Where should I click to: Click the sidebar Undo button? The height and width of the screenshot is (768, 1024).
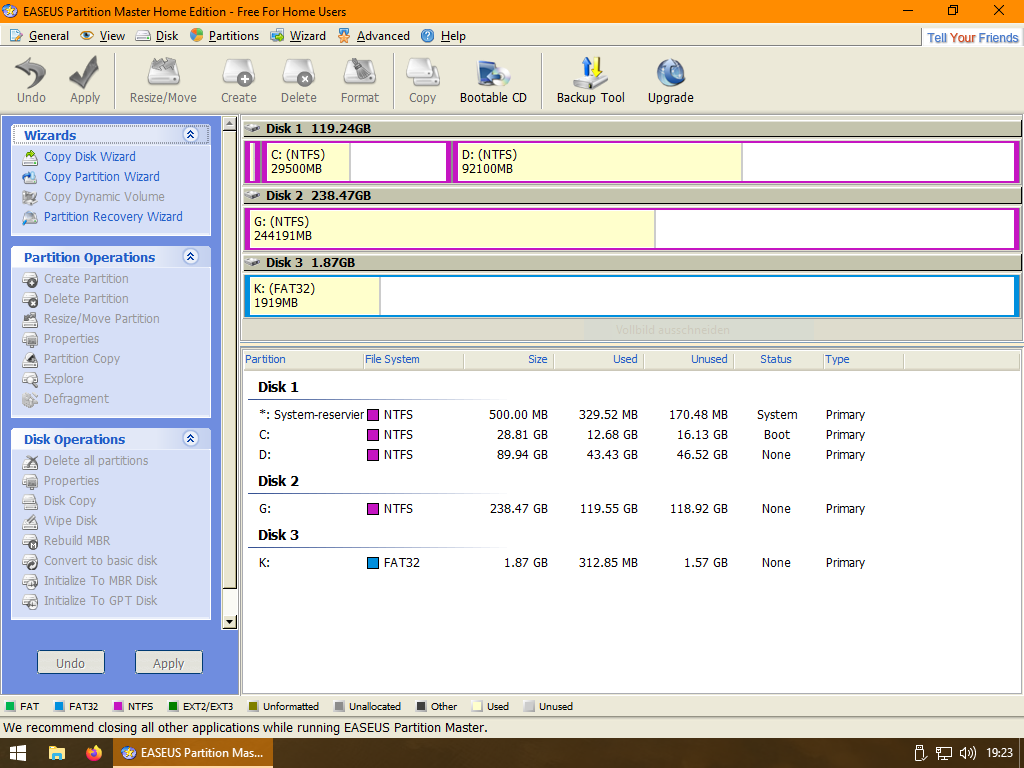(71, 663)
